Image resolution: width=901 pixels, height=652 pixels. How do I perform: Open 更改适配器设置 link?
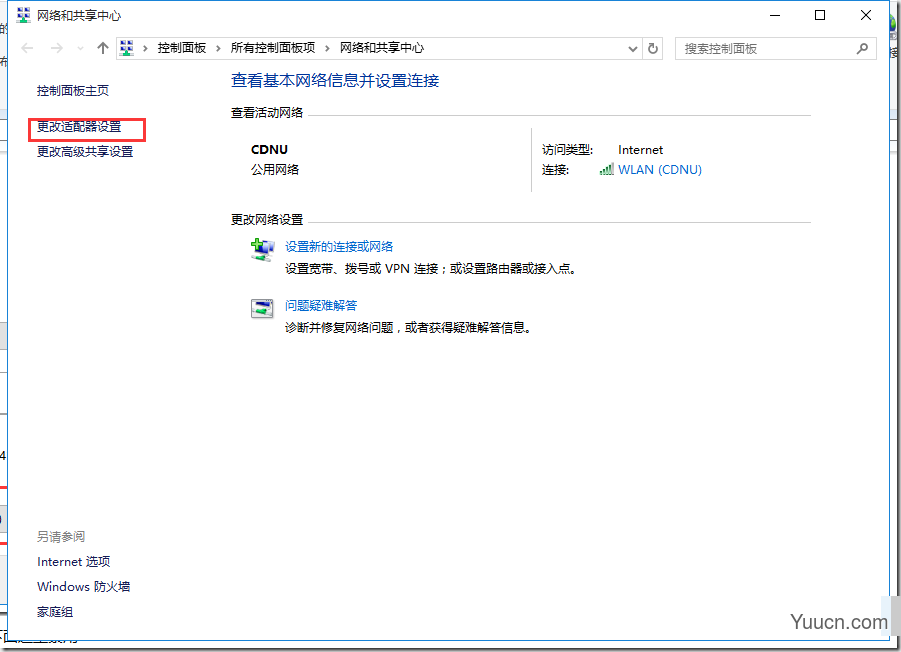pos(79,127)
